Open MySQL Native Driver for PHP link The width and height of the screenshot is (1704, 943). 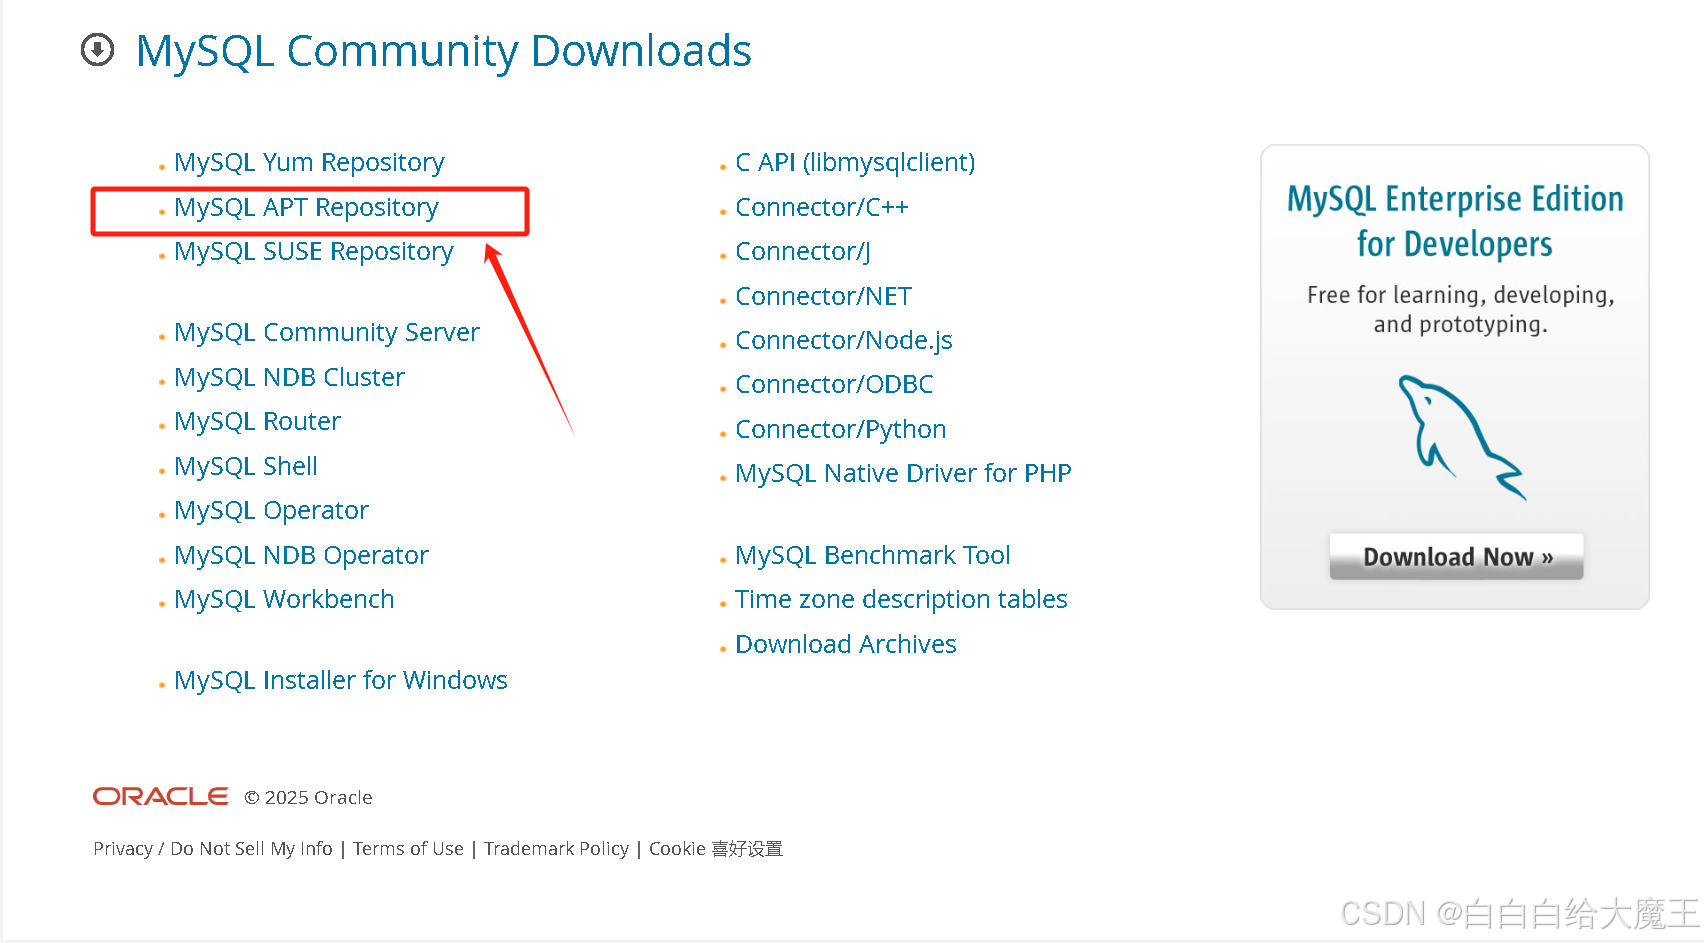[903, 473]
